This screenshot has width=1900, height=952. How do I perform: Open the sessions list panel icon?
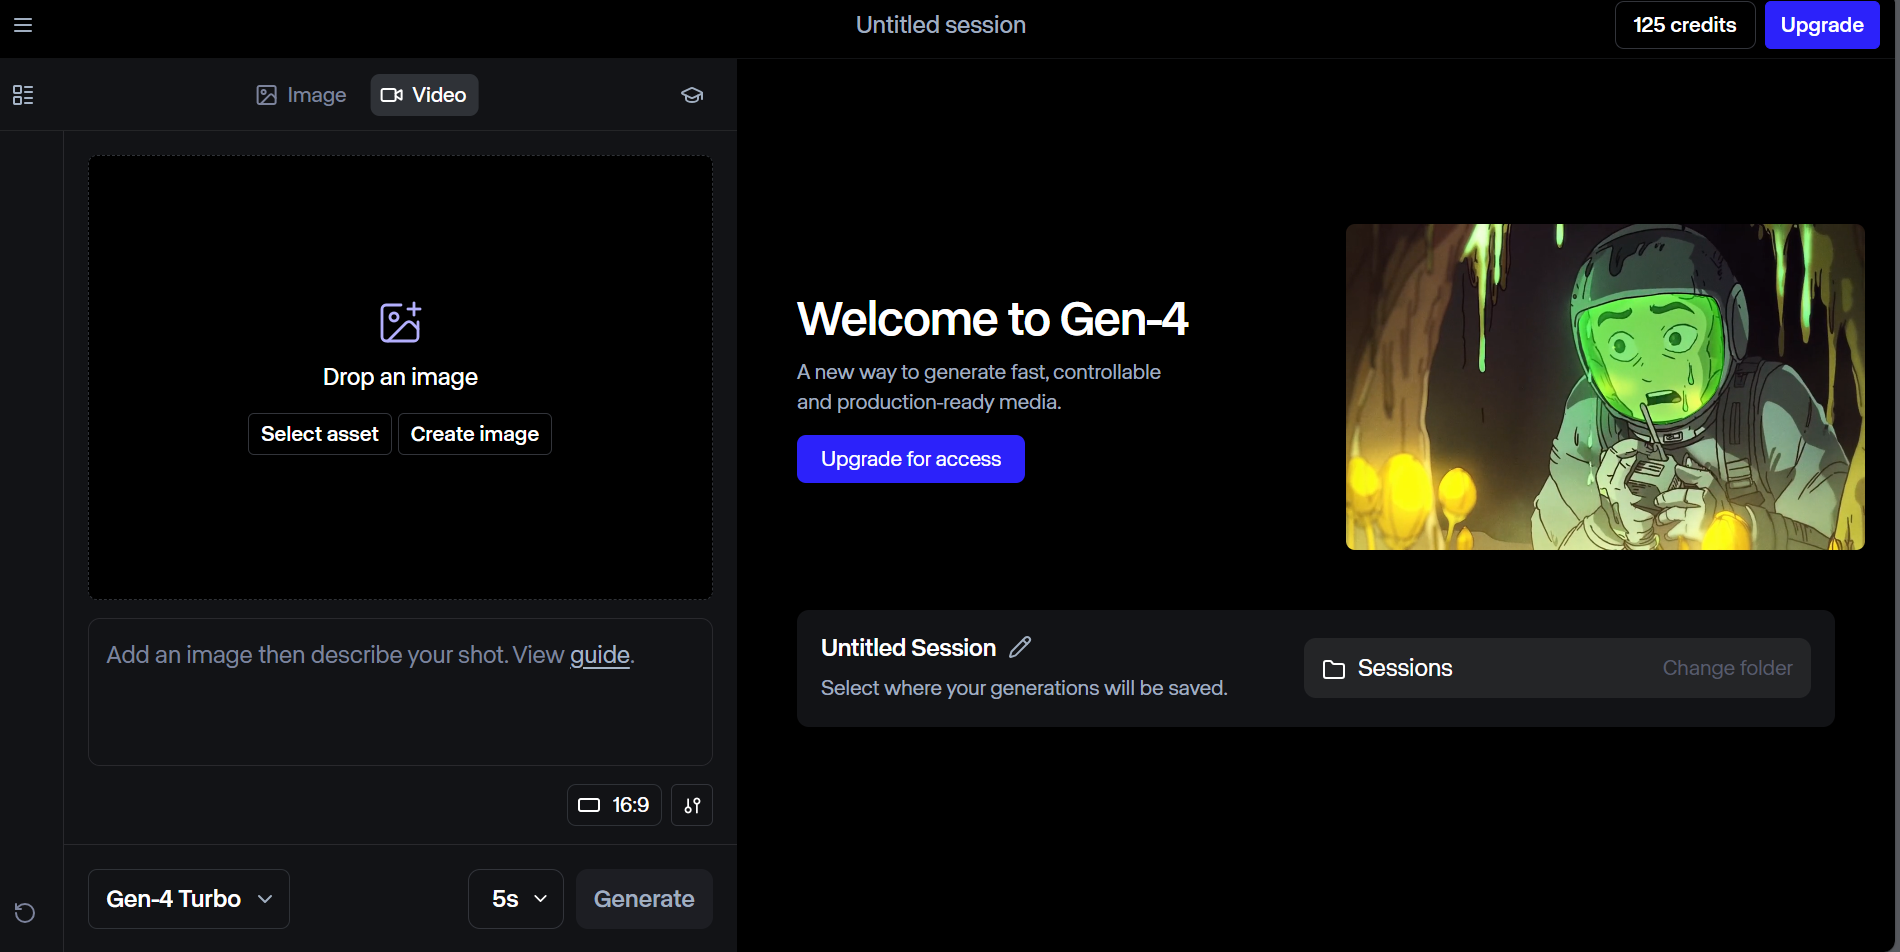(23, 95)
